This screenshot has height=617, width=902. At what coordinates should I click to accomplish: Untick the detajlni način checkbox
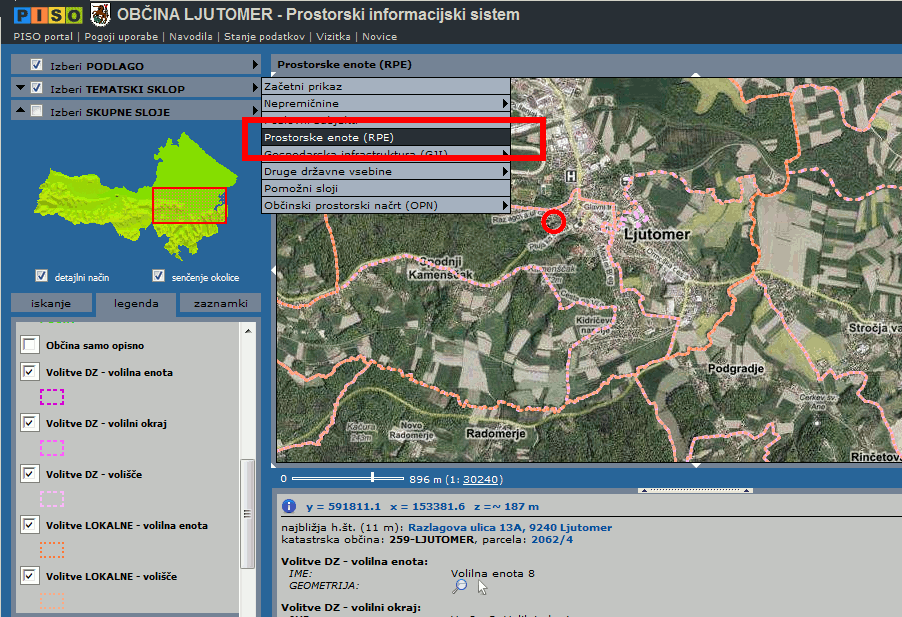41,277
